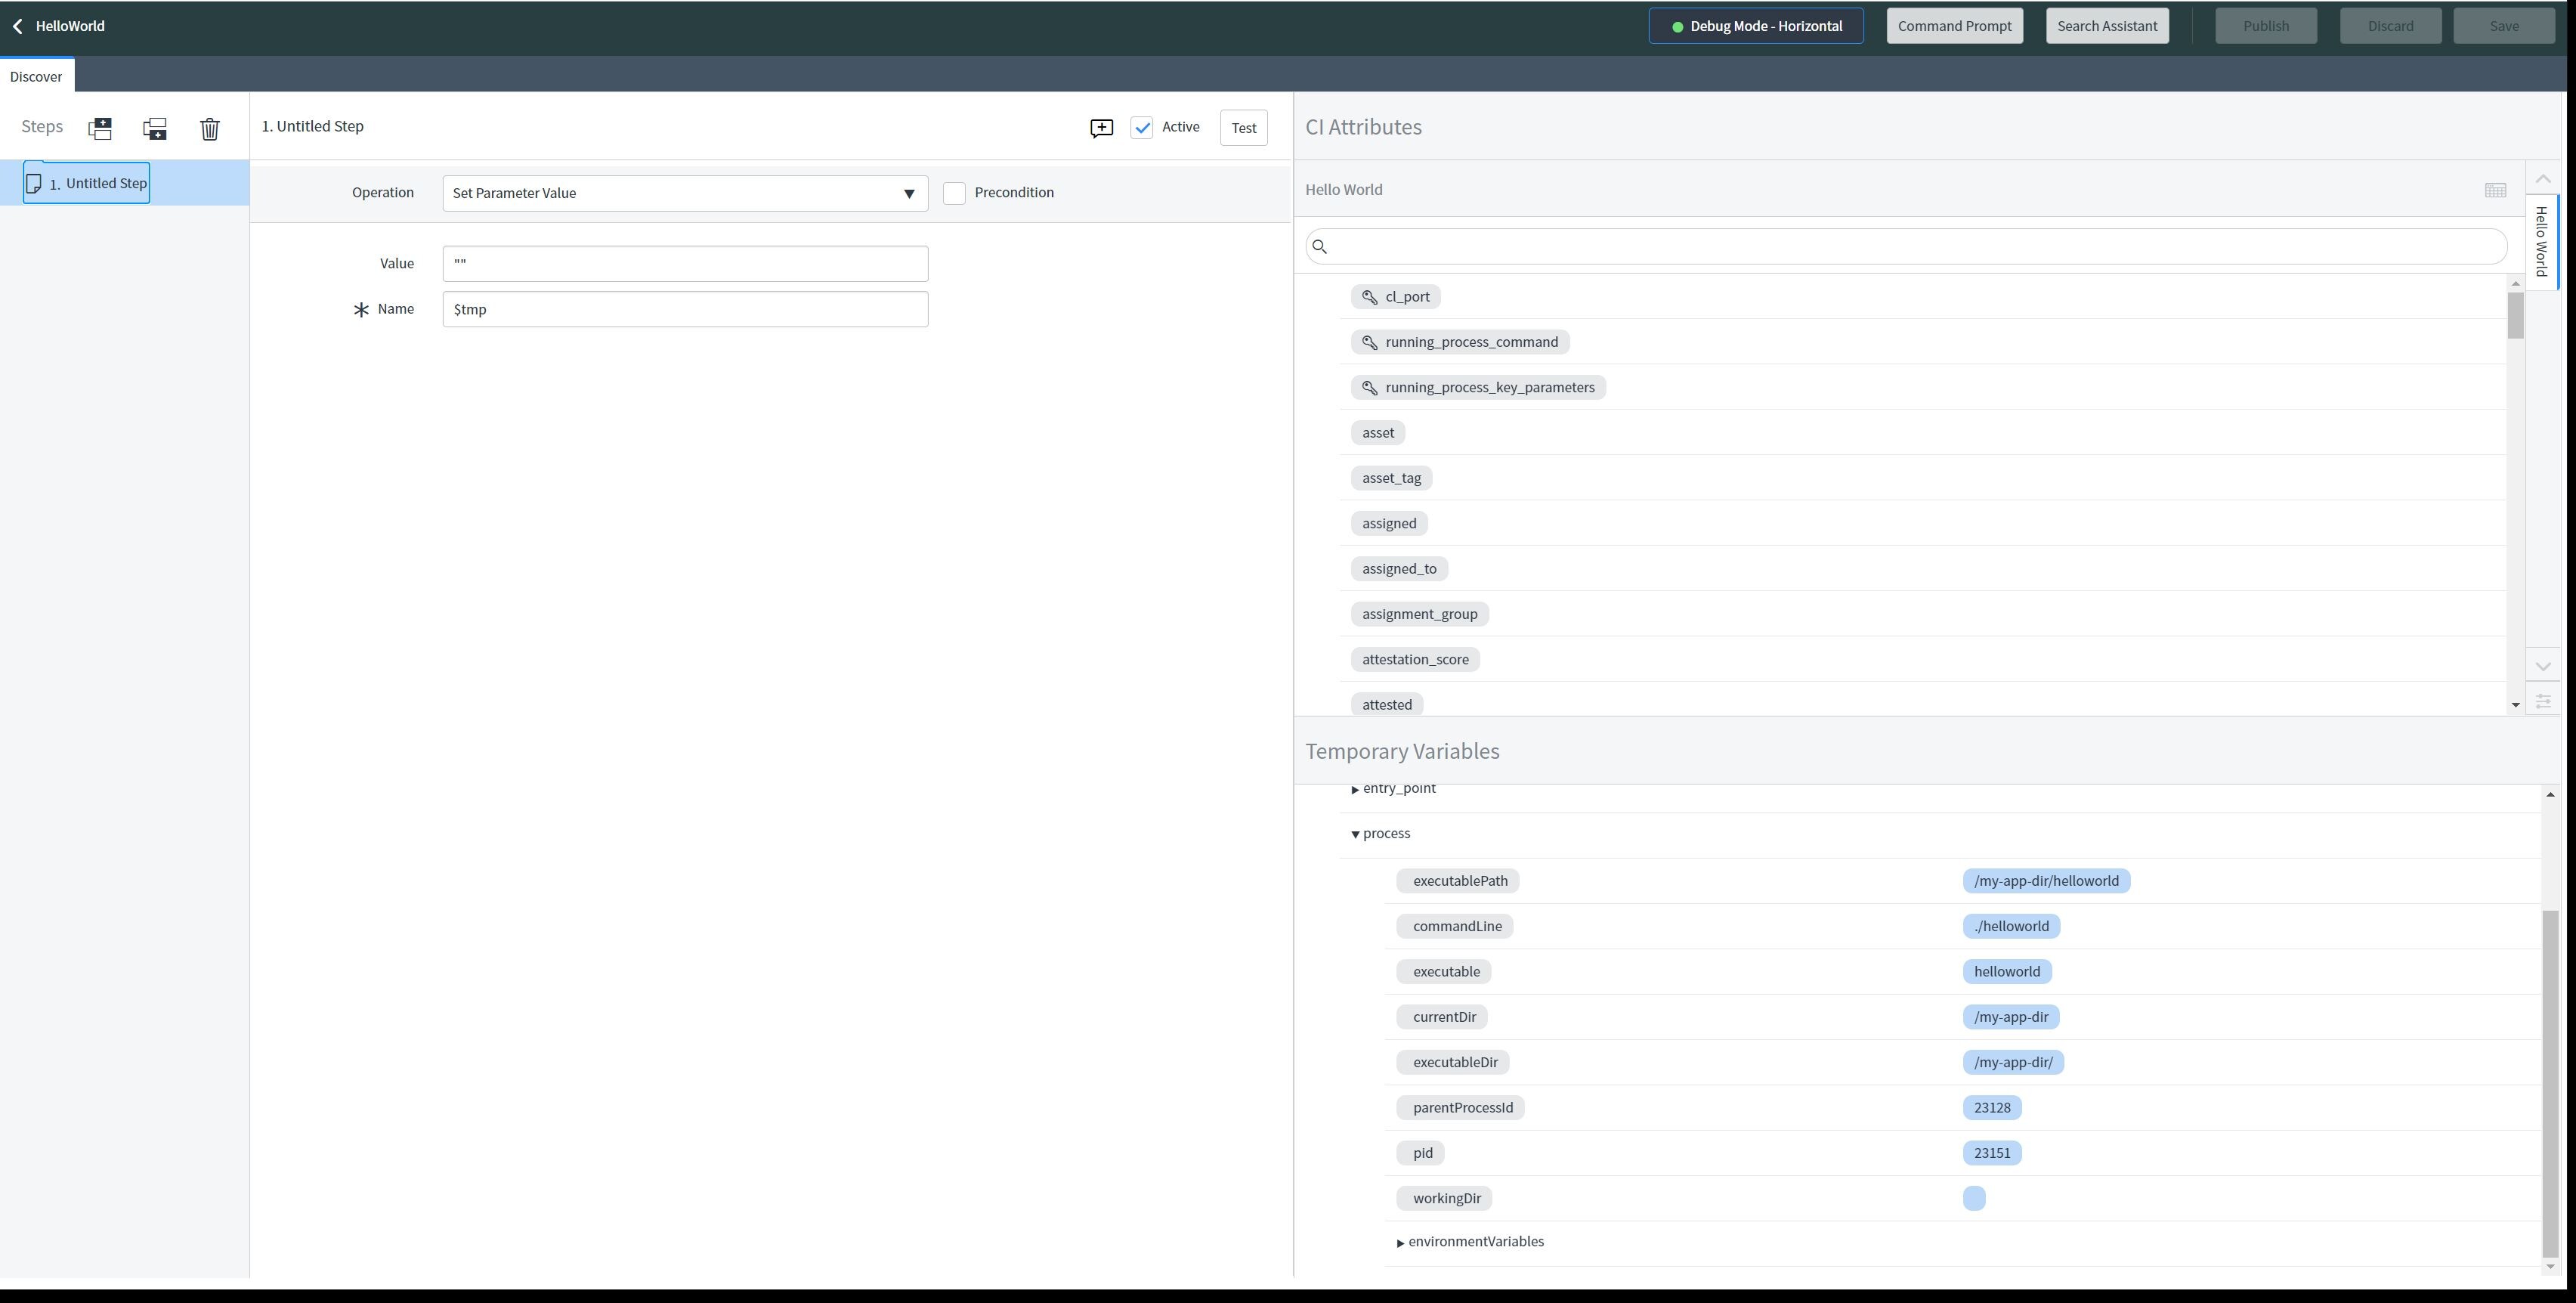The image size is (2576, 1303).
Task: Switch to the Discover tab
Action: click(x=36, y=75)
